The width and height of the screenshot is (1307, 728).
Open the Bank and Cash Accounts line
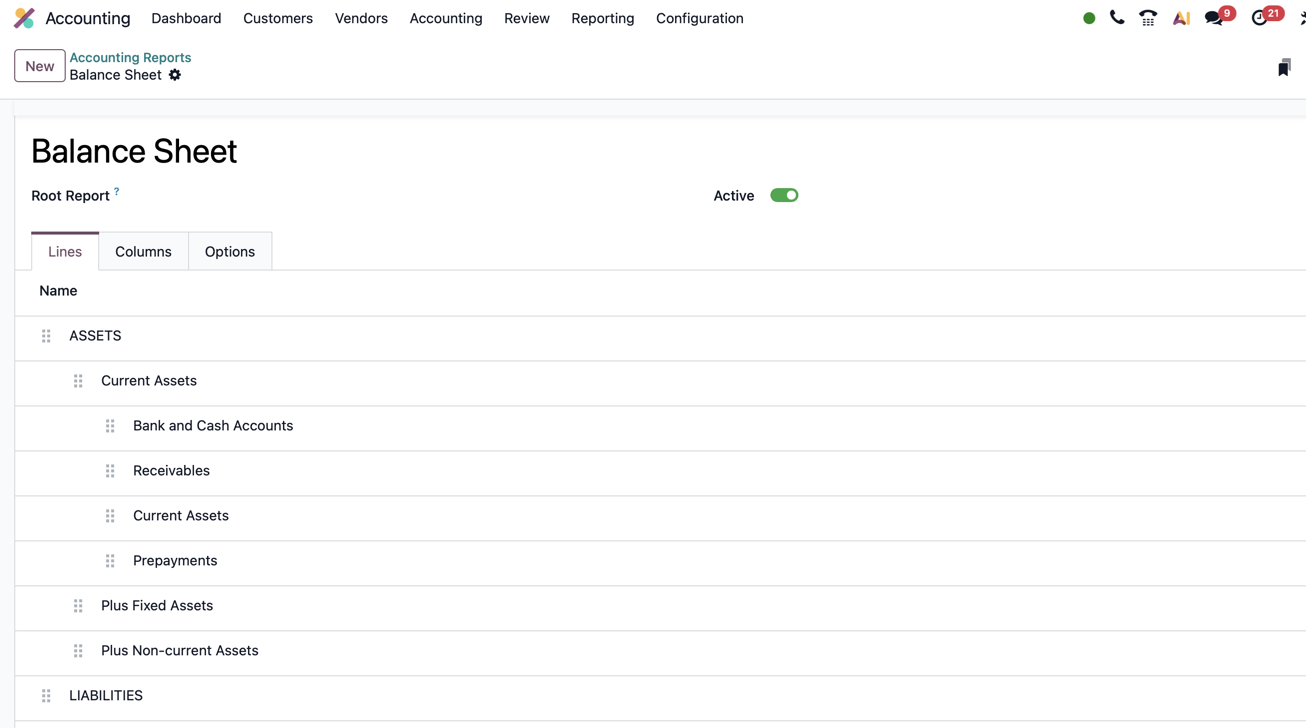click(x=213, y=426)
